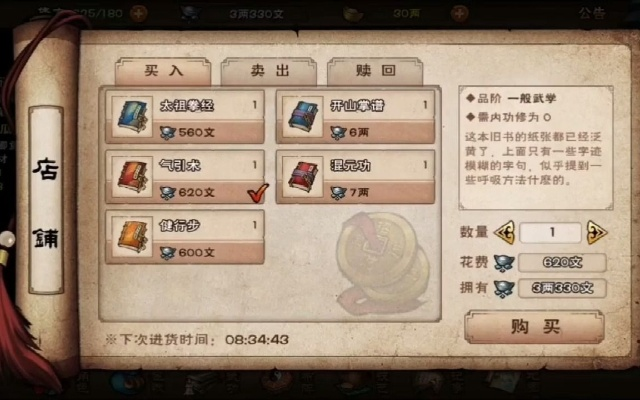The width and height of the screenshot is (640, 400).
Task: Click the silver currency icon beside 花费
Action: [504, 263]
